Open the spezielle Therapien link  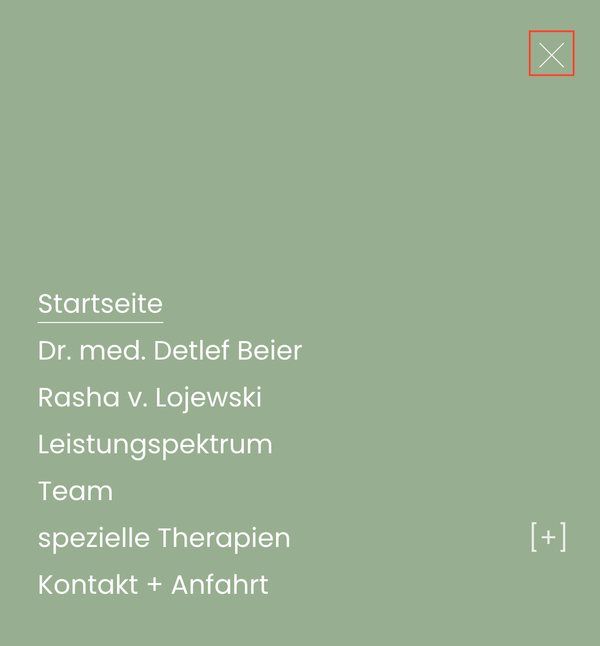(x=164, y=538)
